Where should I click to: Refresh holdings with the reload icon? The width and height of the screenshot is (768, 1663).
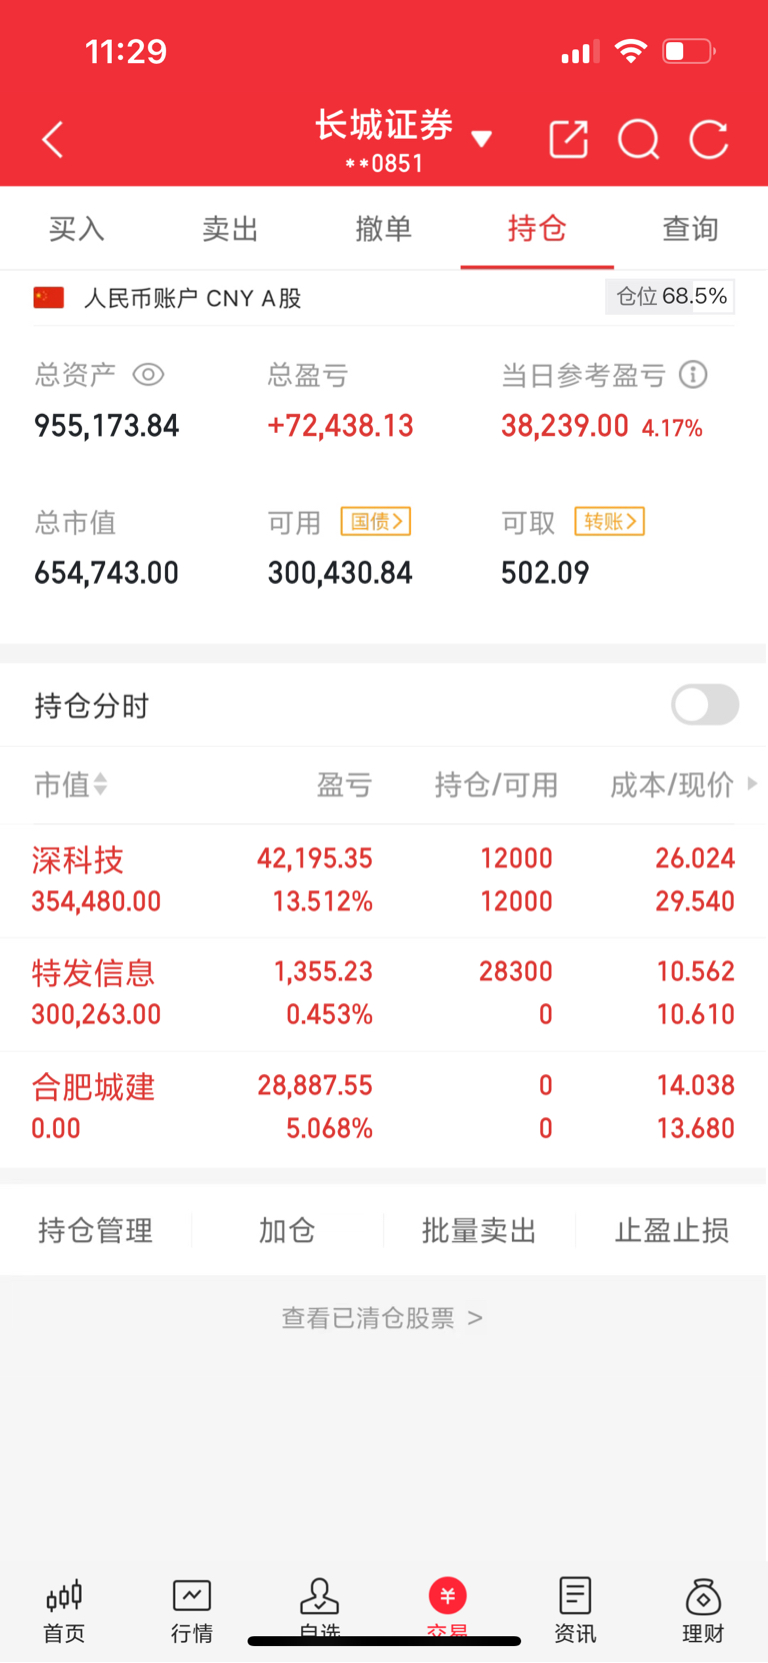tap(709, 140)
